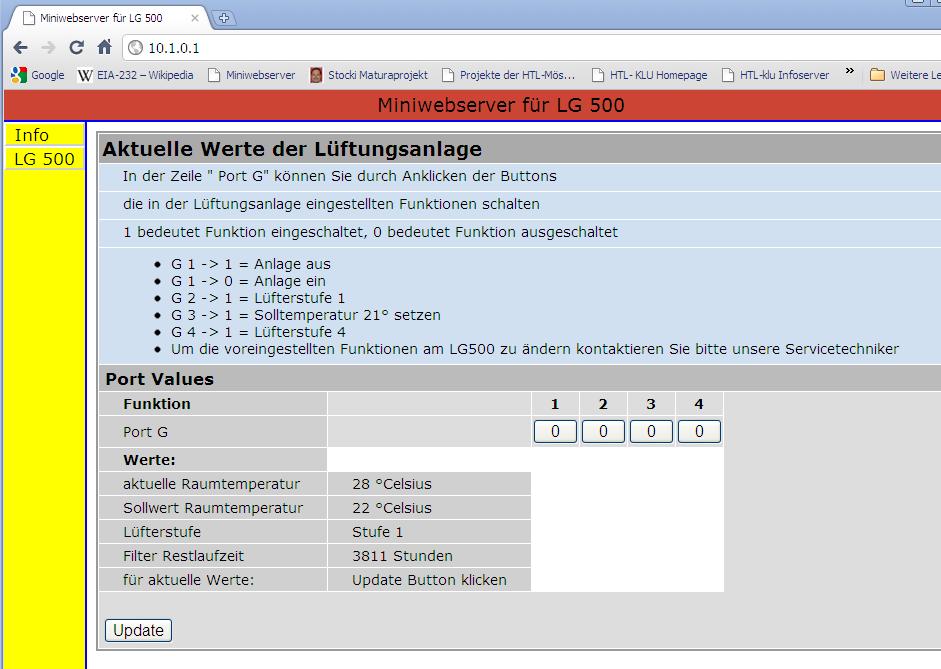Expand the bookmarks overflow chevron
The image size is (941, 669).
click(x=850, y=73)
